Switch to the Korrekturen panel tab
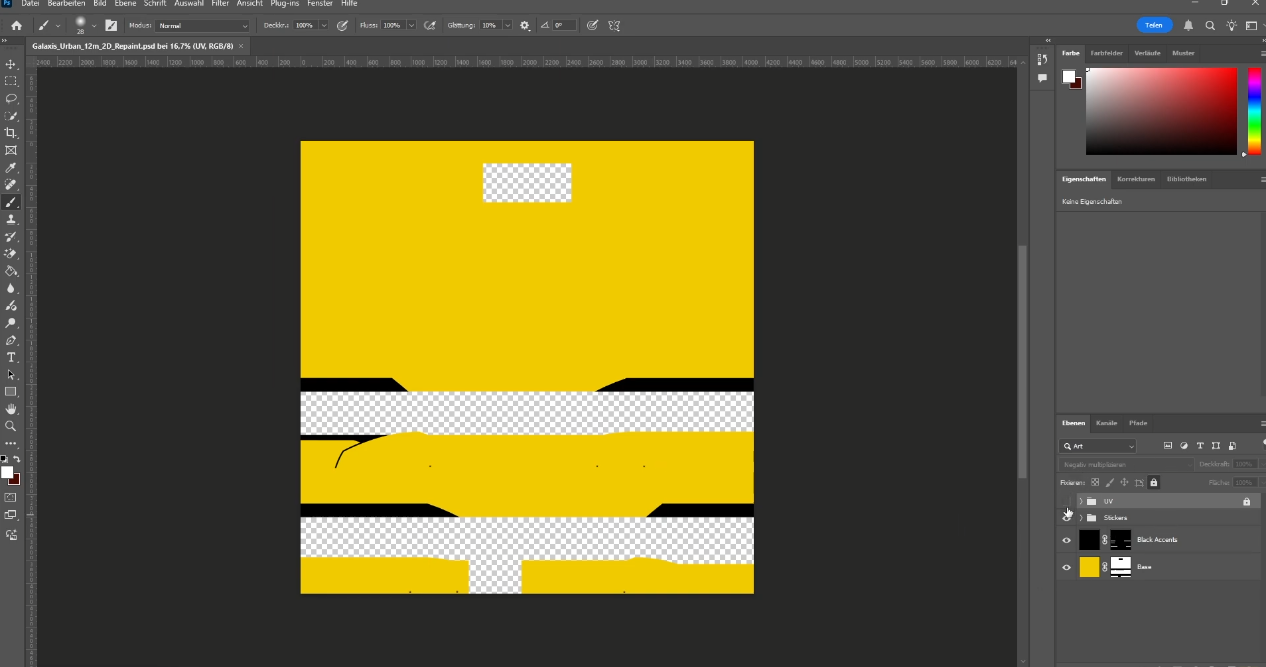This screenshot has height=667, width=1266. coord(1135,179)
